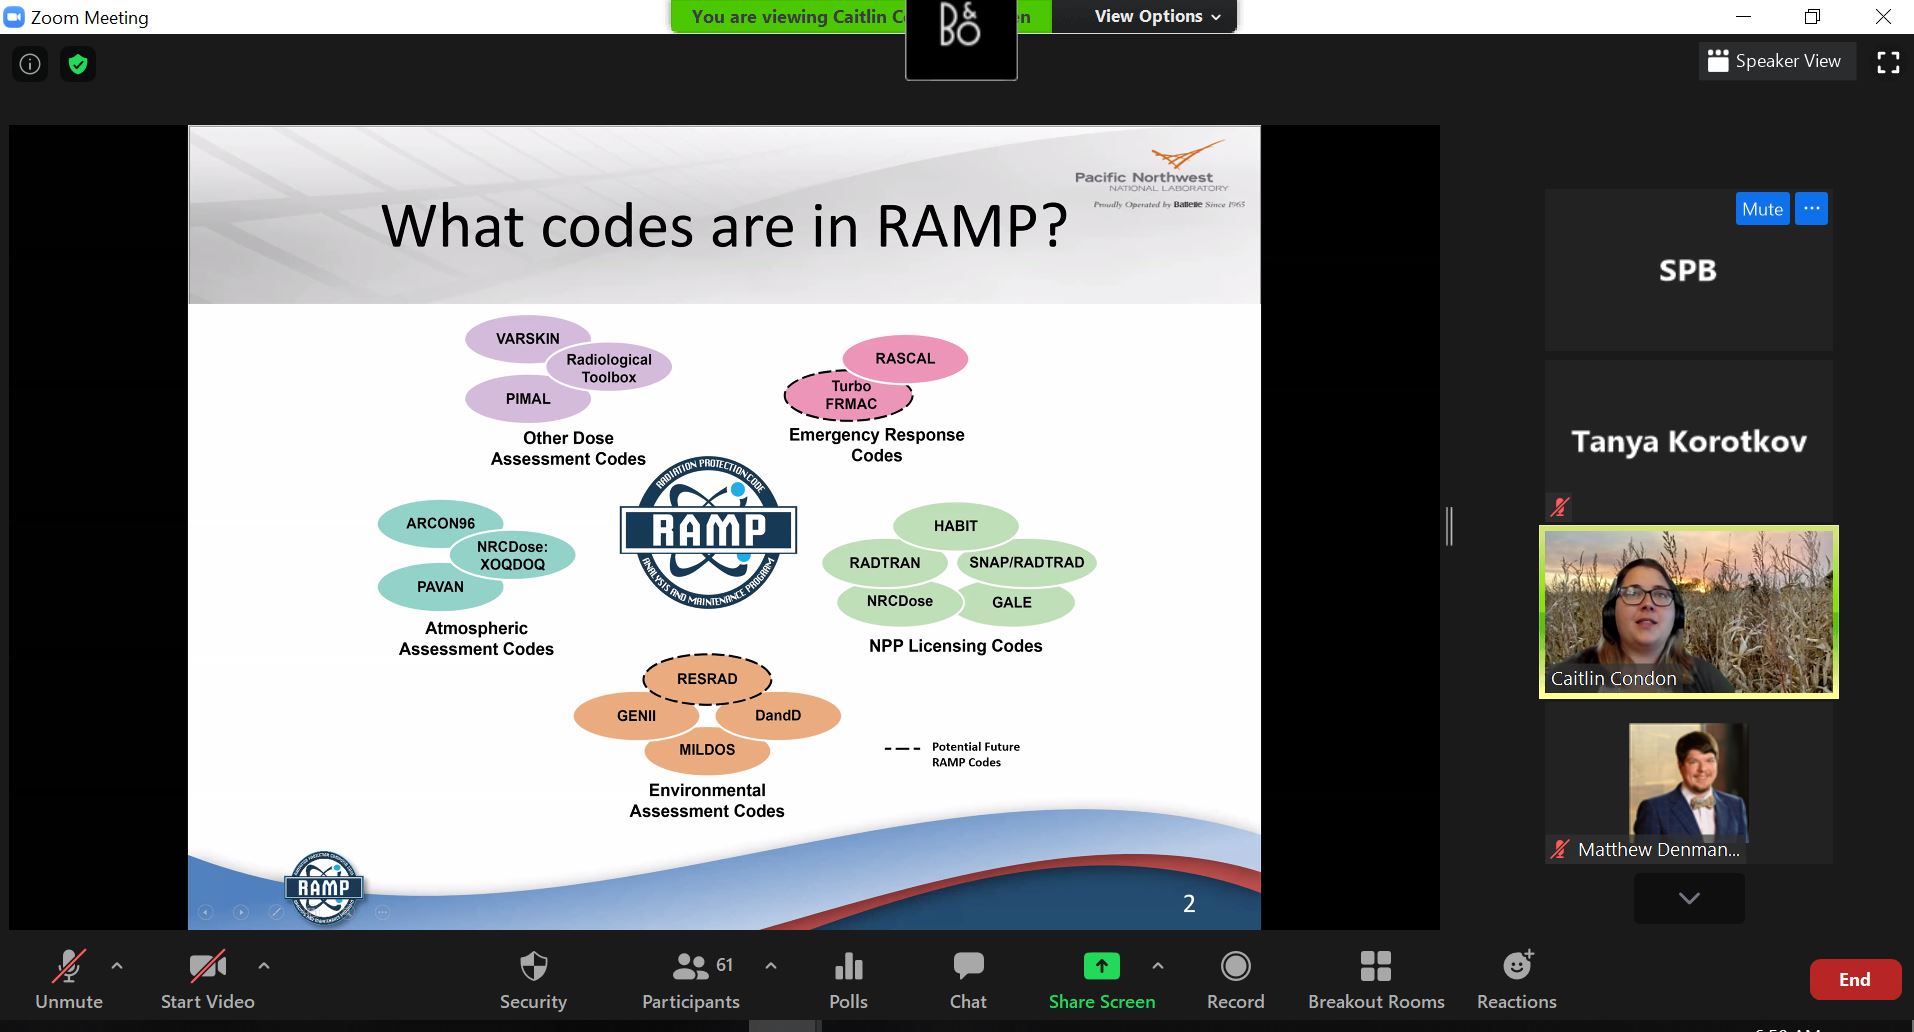Click the 'Potential Future RAMP Codes' legend
Screen dimensions: 1914x1032
pyautogui.click(x=953, y=754)
